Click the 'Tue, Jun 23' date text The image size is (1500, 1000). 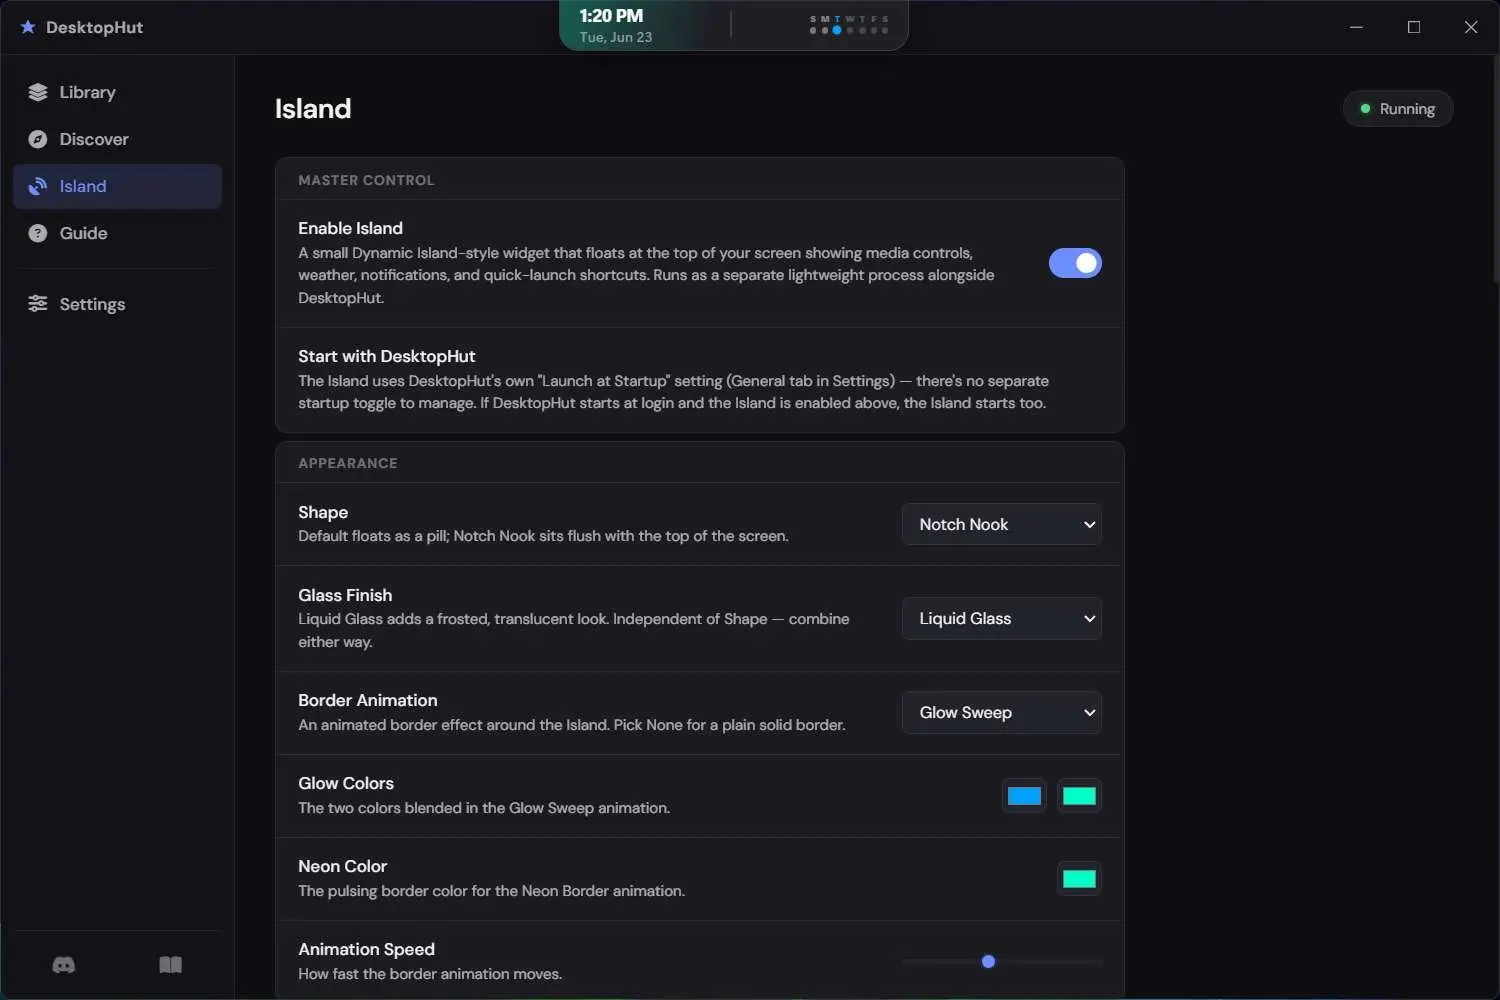pyautogui.click(x=616, y=37)
